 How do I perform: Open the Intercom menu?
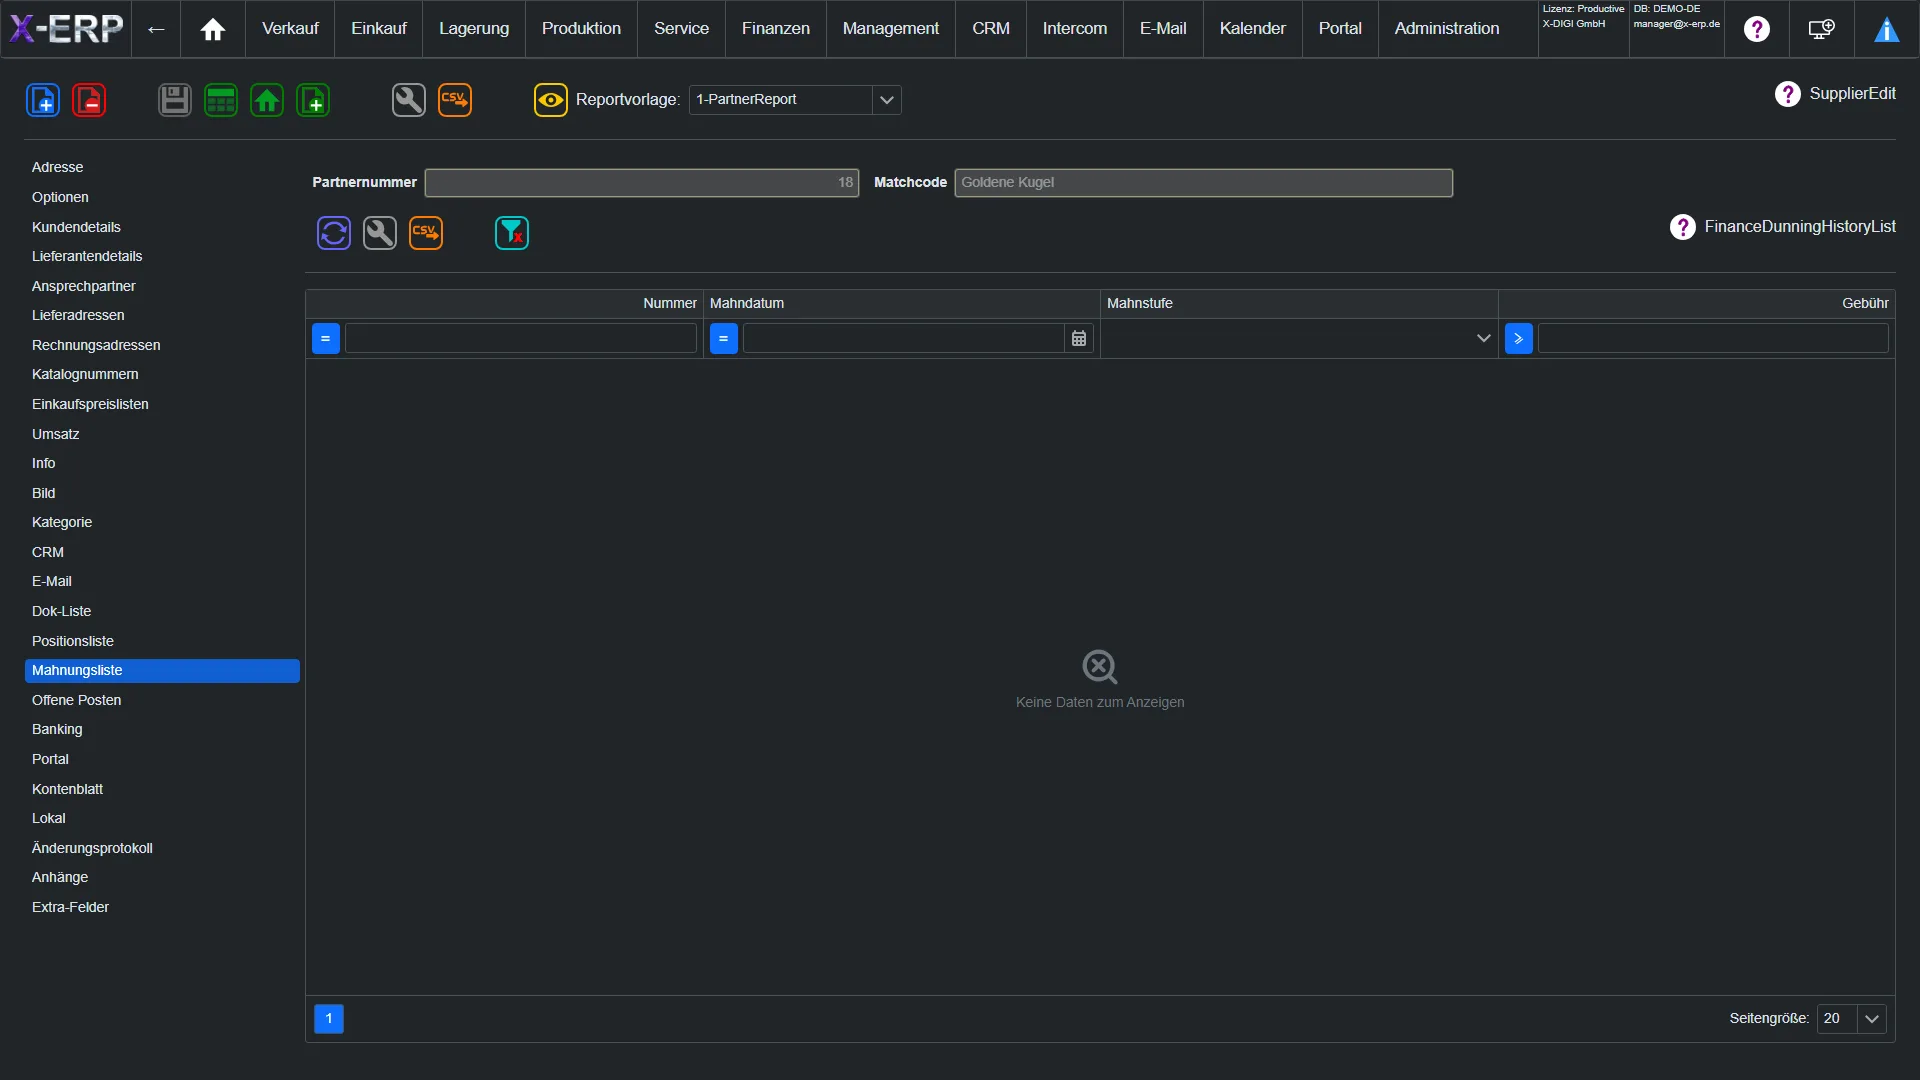pyautogui.click(x=1075, y=29)
